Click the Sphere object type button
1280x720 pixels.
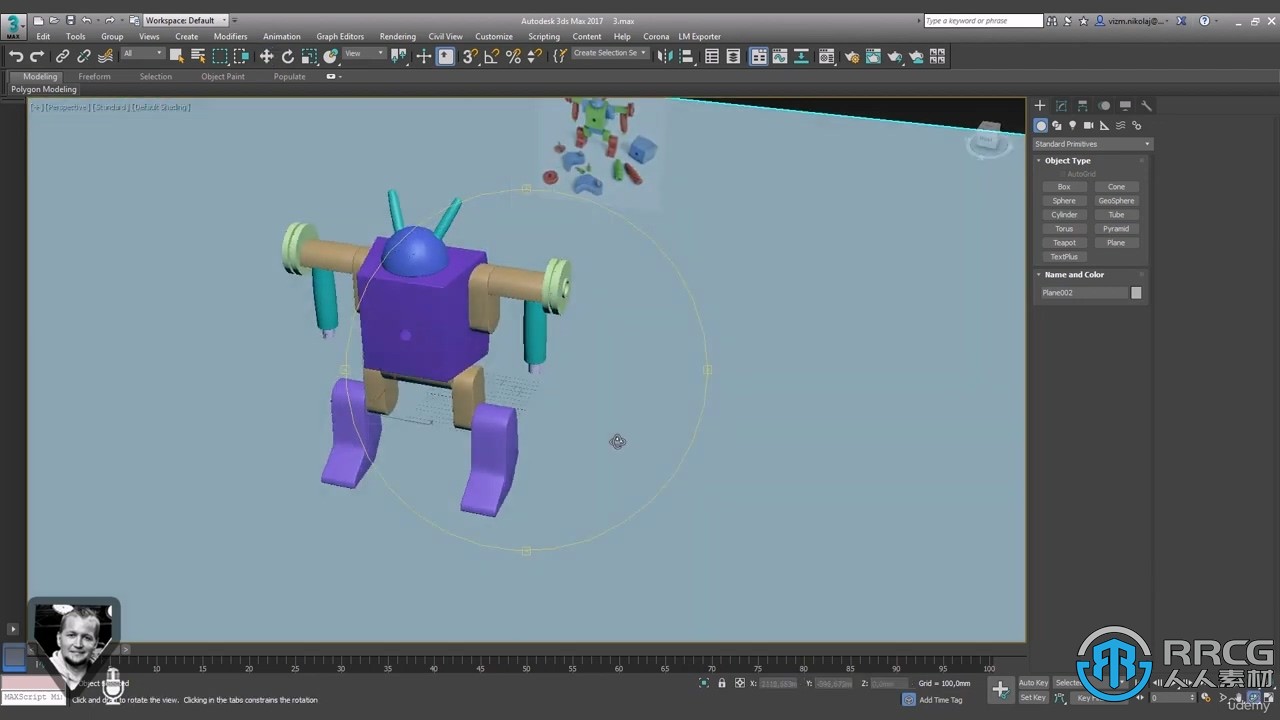point(1064,201)
